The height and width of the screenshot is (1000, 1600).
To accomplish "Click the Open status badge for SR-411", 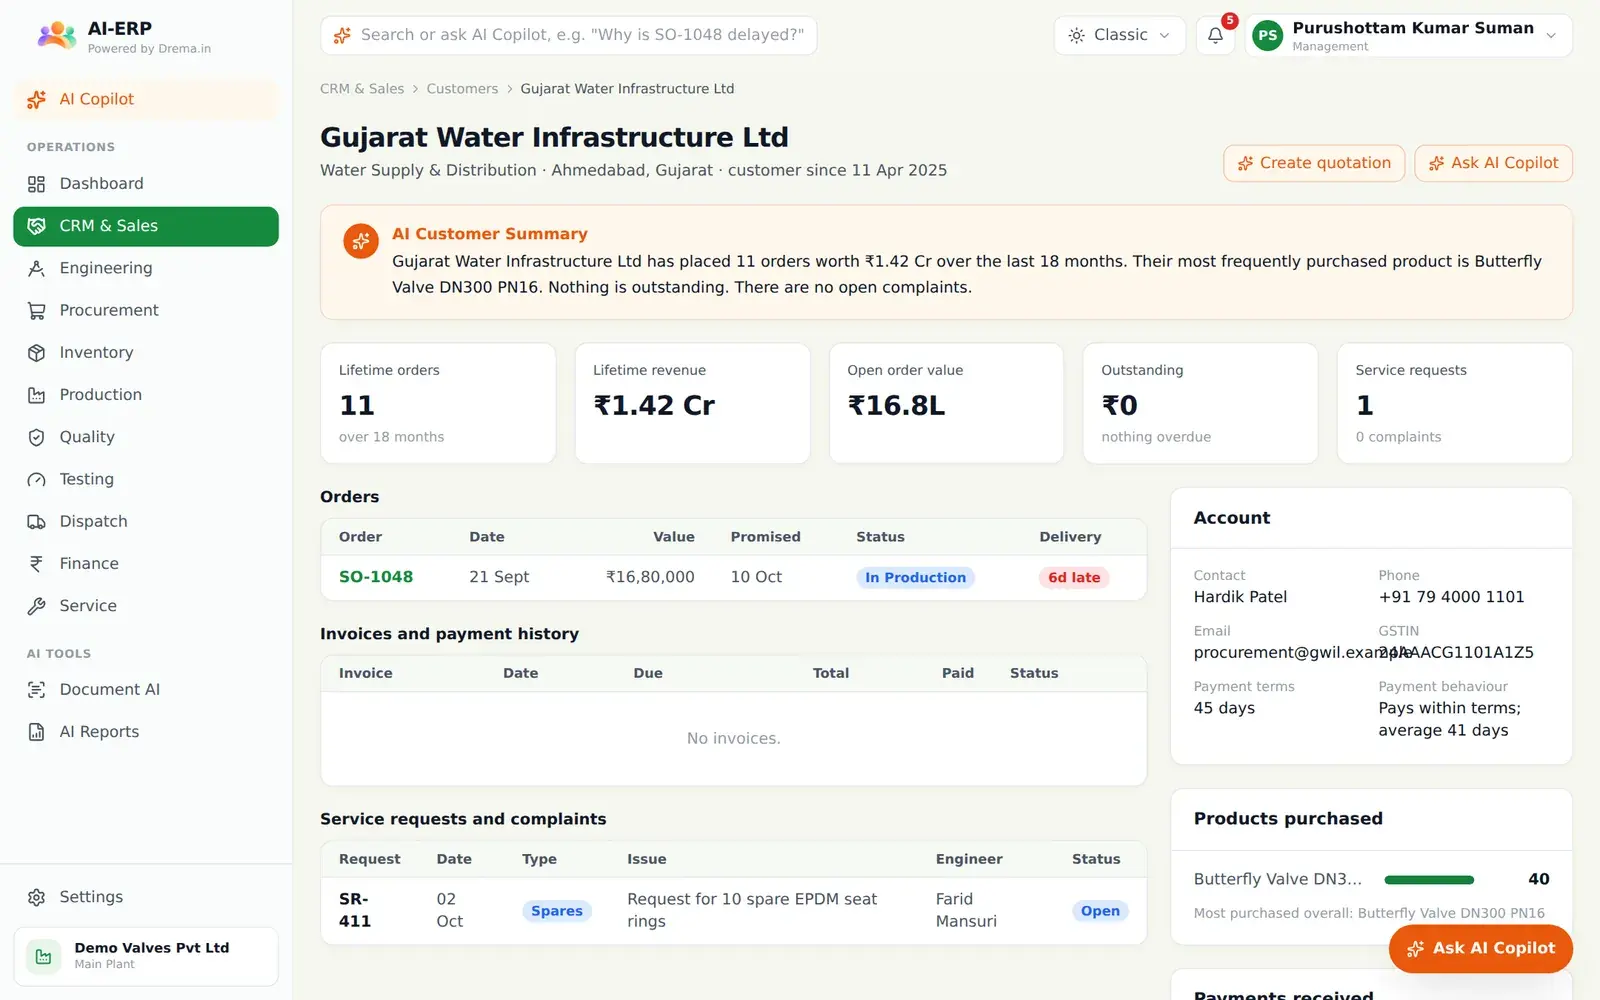I will [1100, 911].
